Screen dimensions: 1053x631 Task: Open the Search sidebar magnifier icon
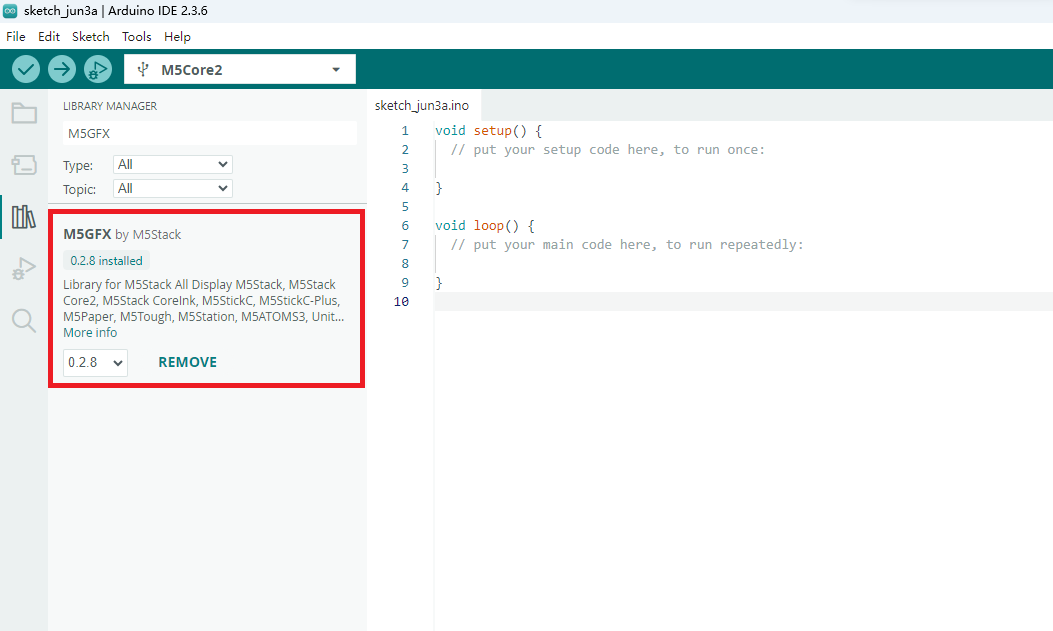click(24, 320)
